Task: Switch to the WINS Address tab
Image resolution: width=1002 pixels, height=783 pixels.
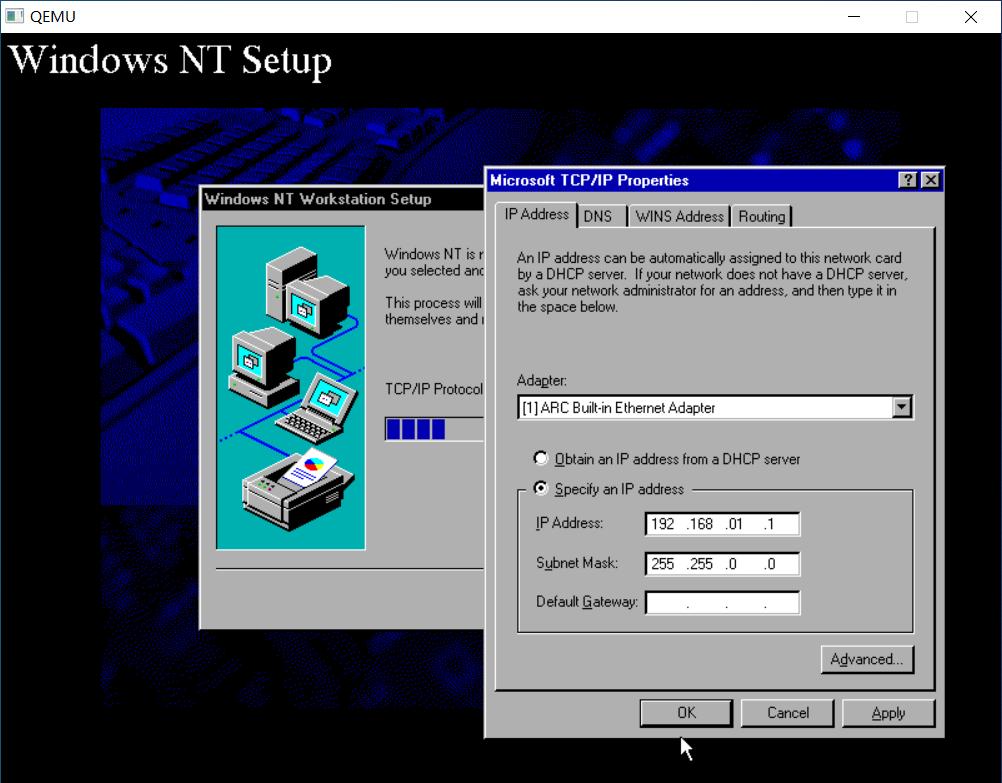Action: pyautogui.click(x=678, y=216)
